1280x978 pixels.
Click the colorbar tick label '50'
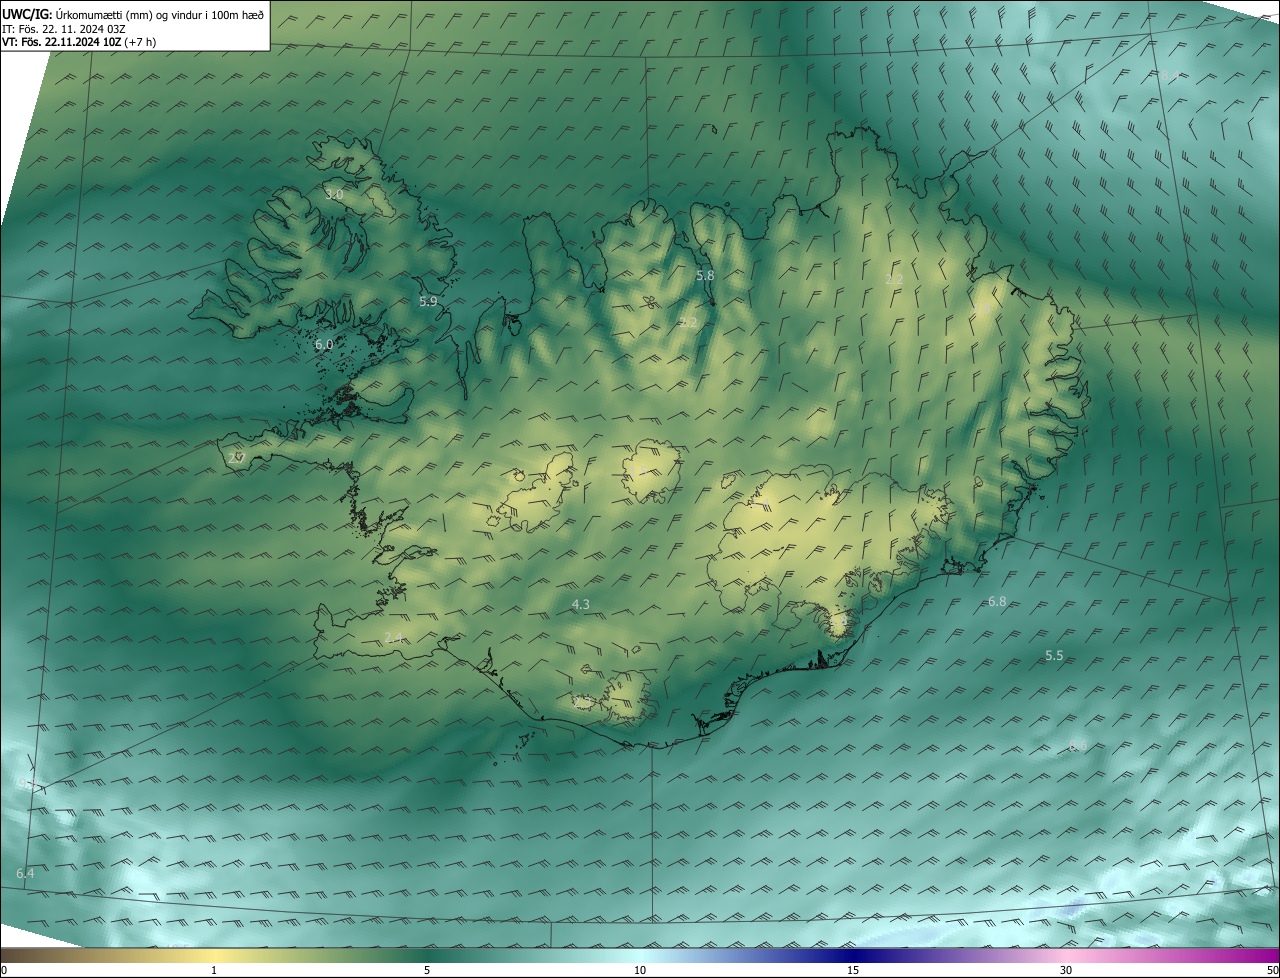pyautogui.click(x=1272, y=970)
